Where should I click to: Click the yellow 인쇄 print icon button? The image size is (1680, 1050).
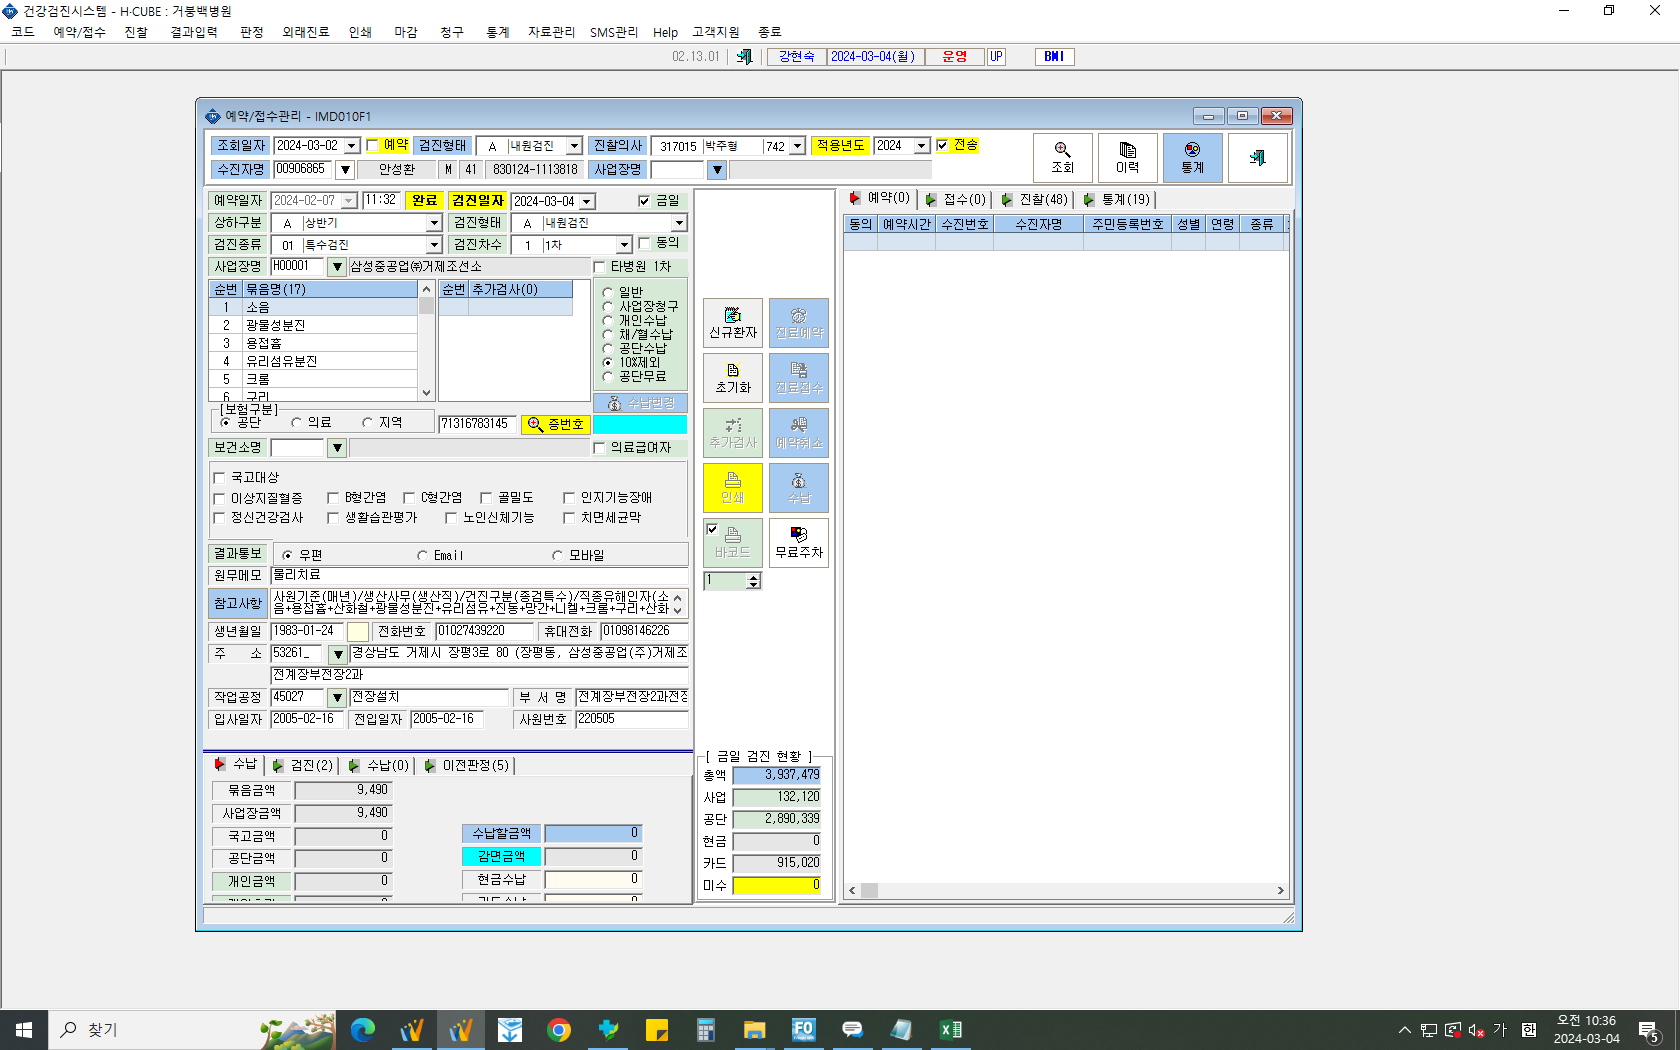point(733,488)
